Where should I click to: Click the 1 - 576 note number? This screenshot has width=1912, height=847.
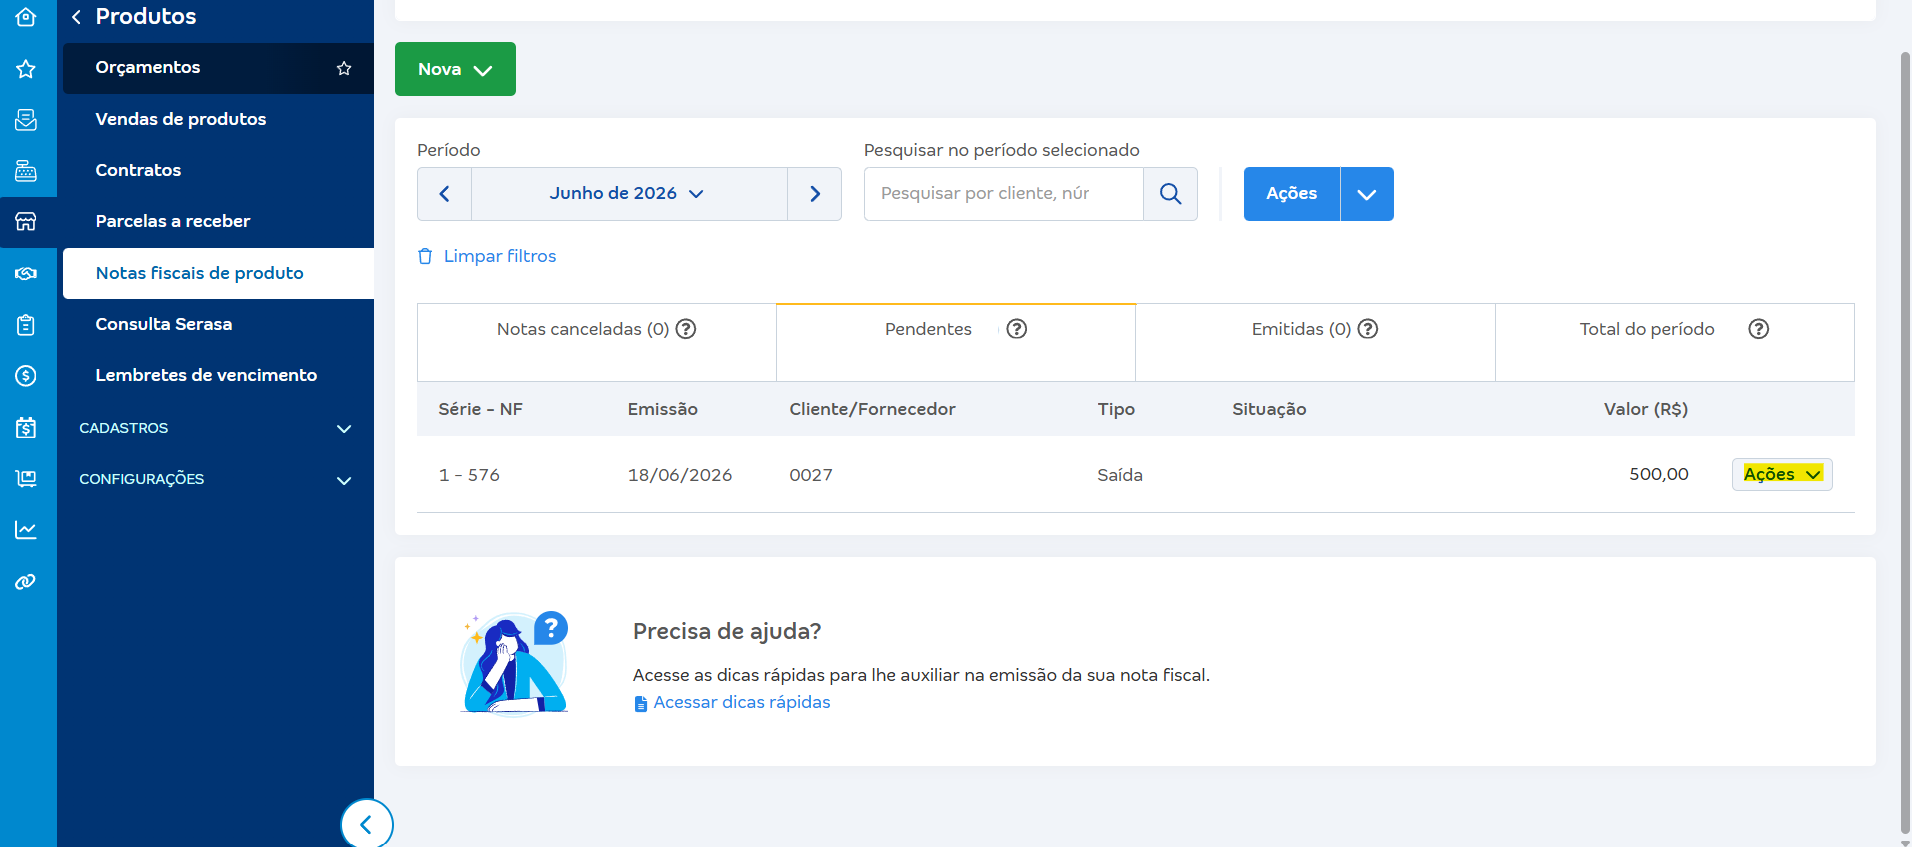pyautogui.click(x=469, y=475)
